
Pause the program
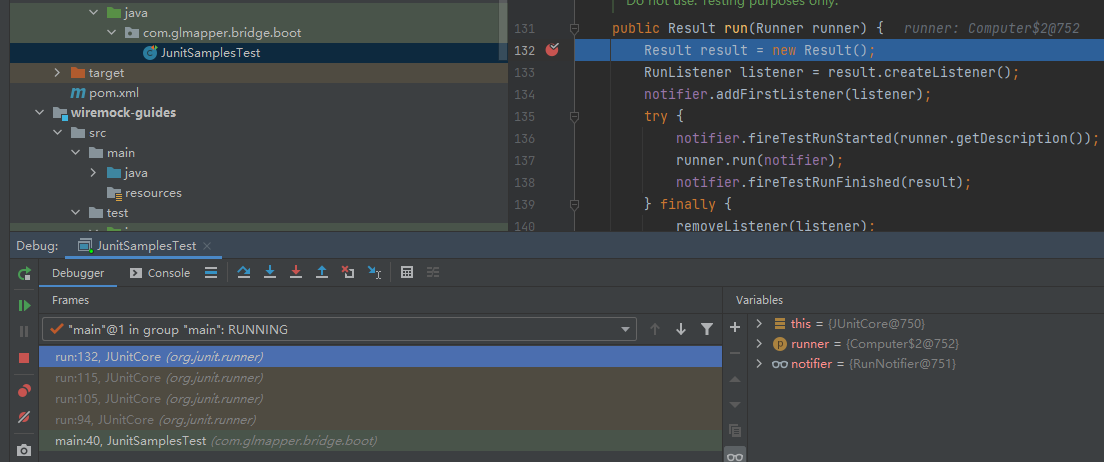tap(25, 331)
